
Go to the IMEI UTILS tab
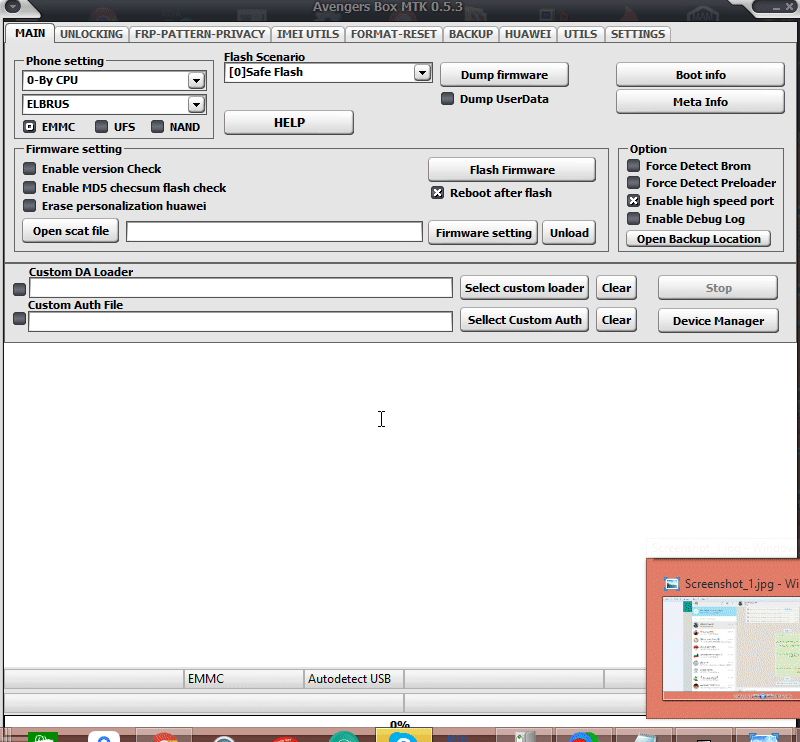[x=308, y=34]
